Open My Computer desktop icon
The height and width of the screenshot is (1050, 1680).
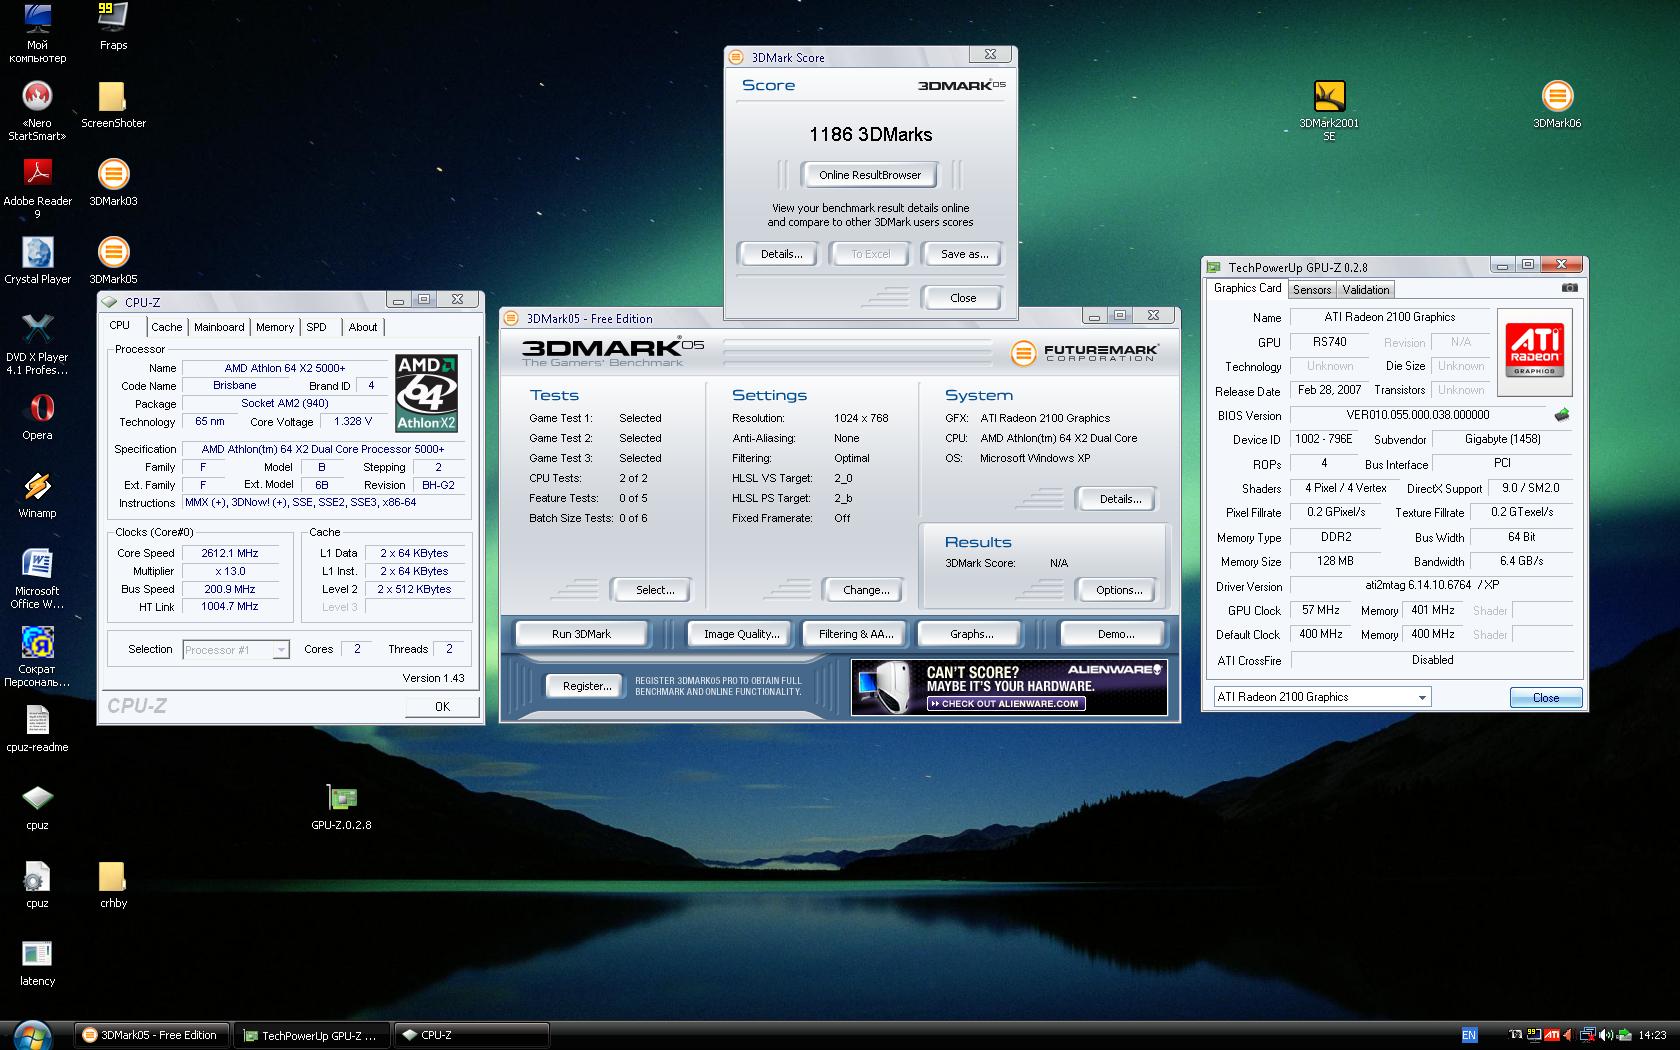(37, 32)
